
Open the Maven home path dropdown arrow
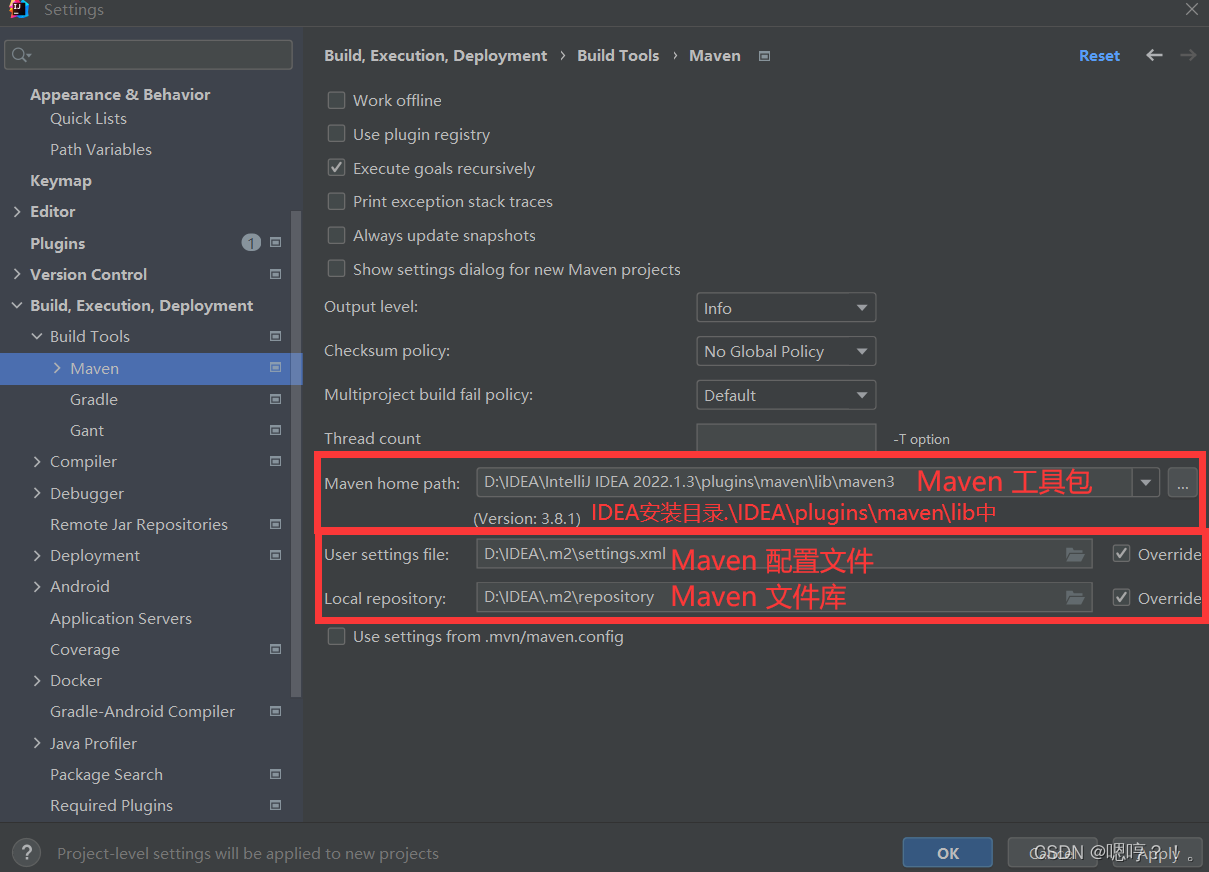point(1146,483)
